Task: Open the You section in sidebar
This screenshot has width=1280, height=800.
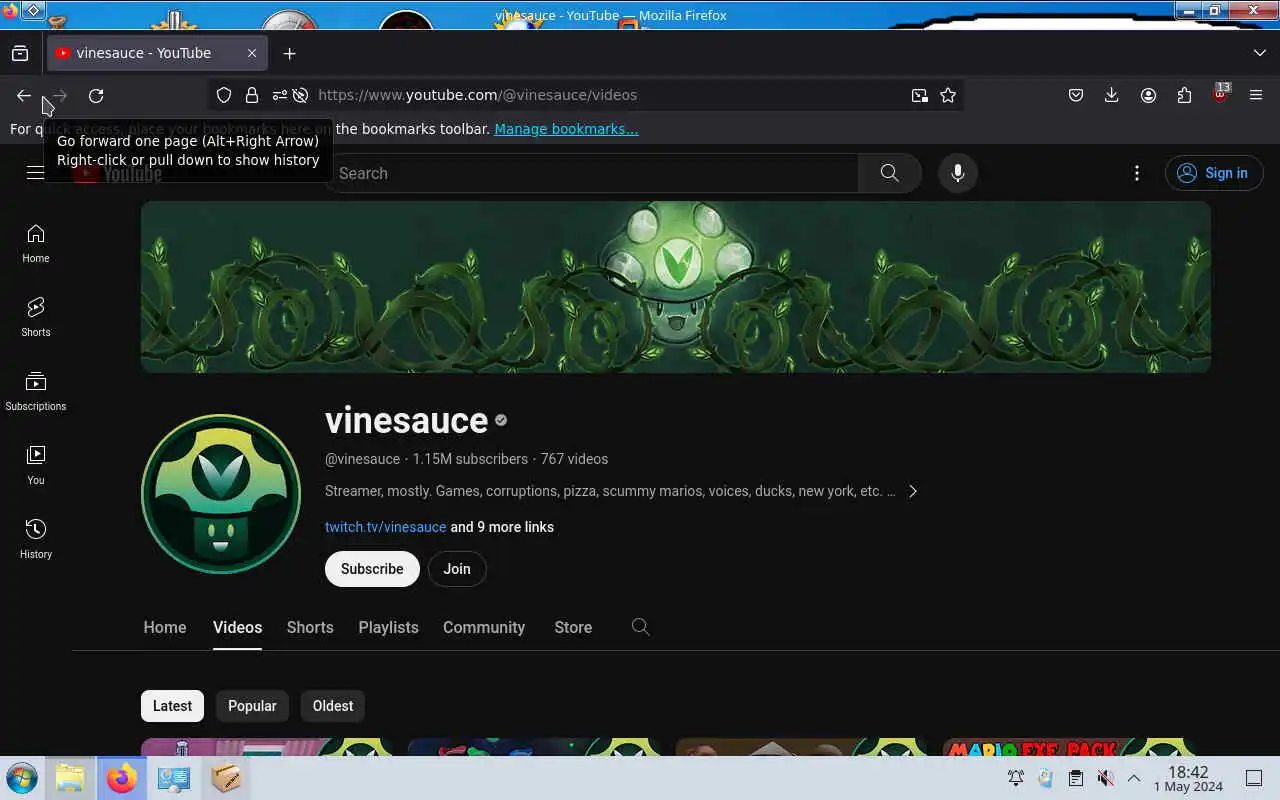Action: pyautogui.click(x=36, y=465)
